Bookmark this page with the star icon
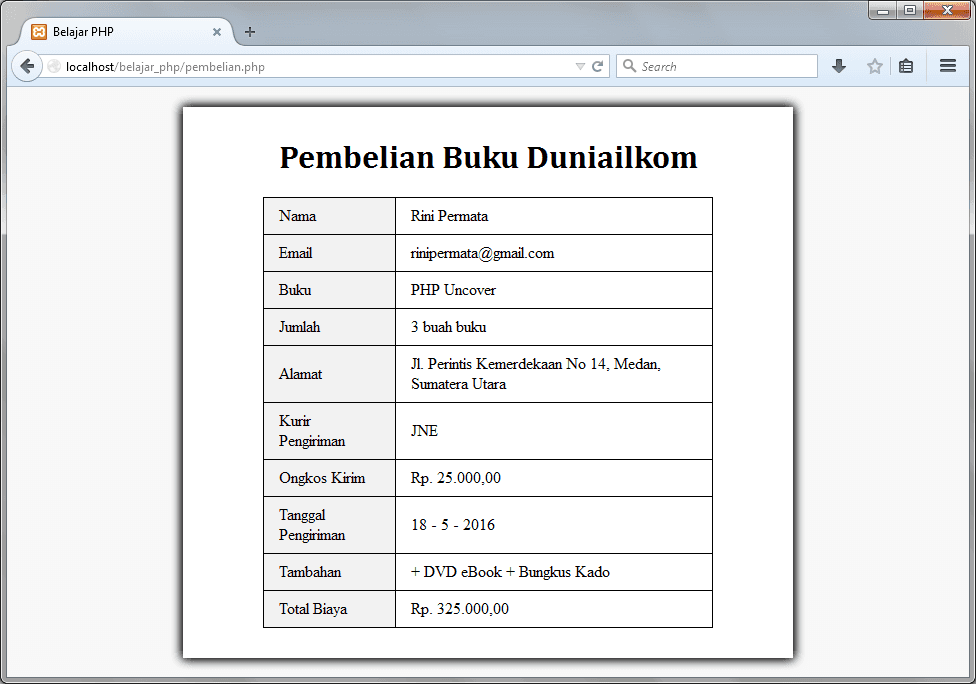Image resolution: width=976 pixels, height=684 pixels. pos(875,66)
